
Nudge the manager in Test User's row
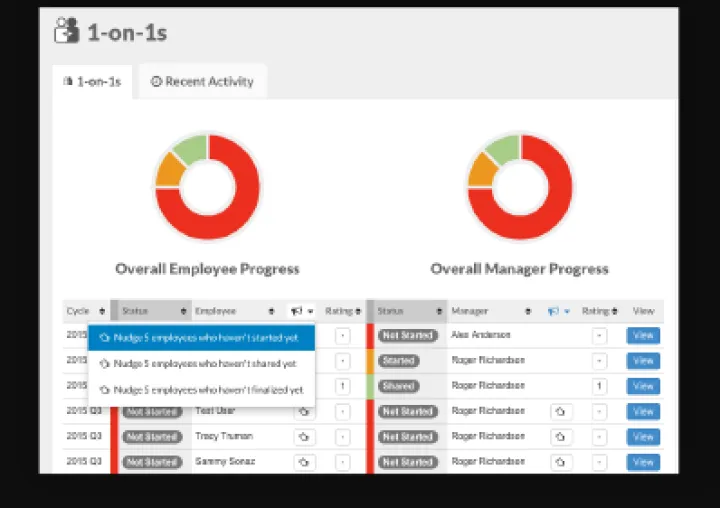click(x=561, y=412)
